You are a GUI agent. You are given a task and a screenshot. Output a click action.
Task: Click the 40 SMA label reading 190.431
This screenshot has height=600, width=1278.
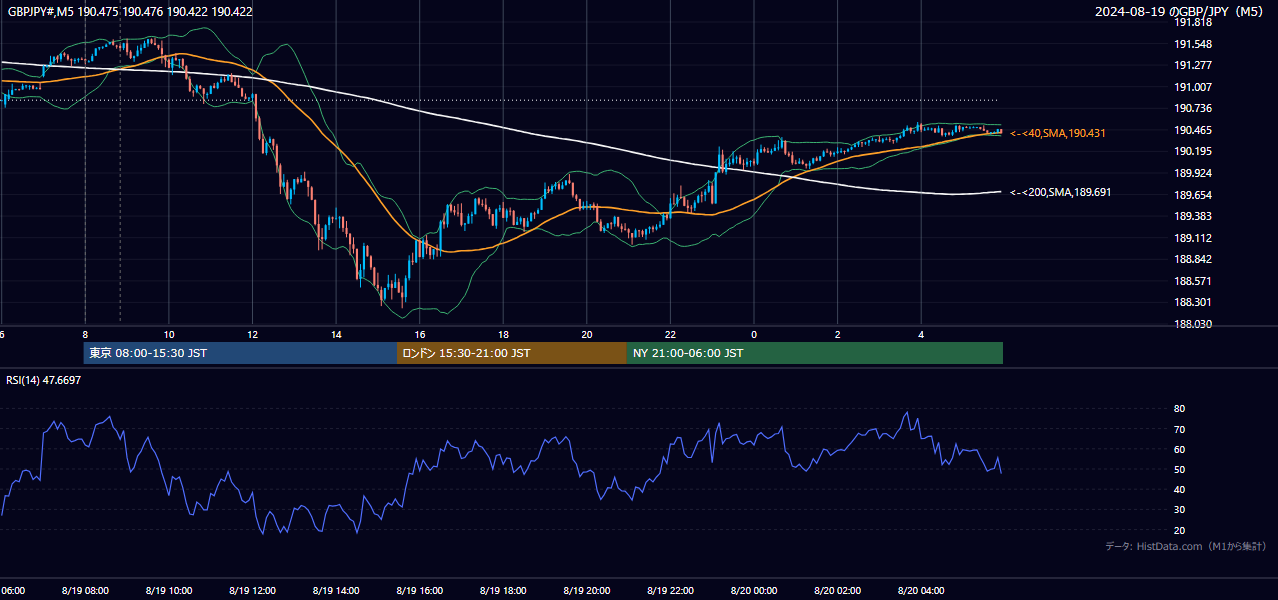click(1057, 133)
